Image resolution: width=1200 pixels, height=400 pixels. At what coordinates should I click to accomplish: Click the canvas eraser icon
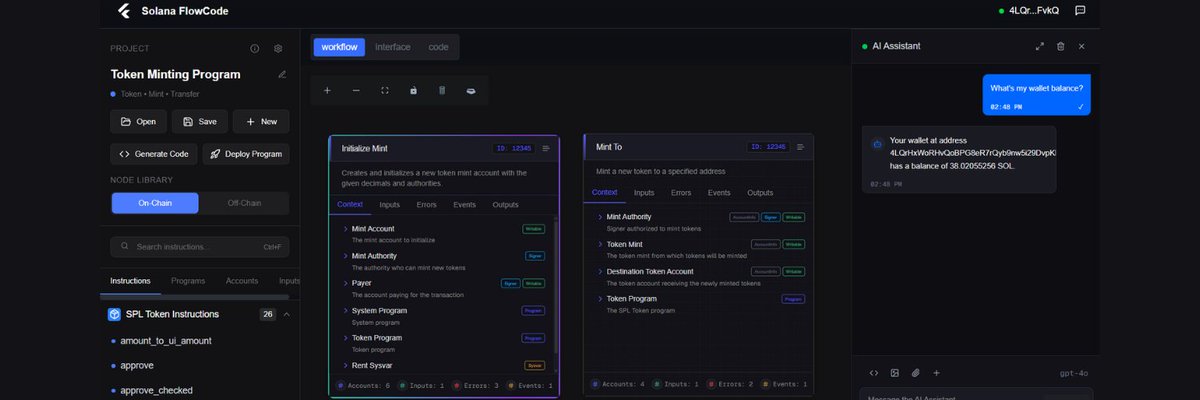coord(471,90)
